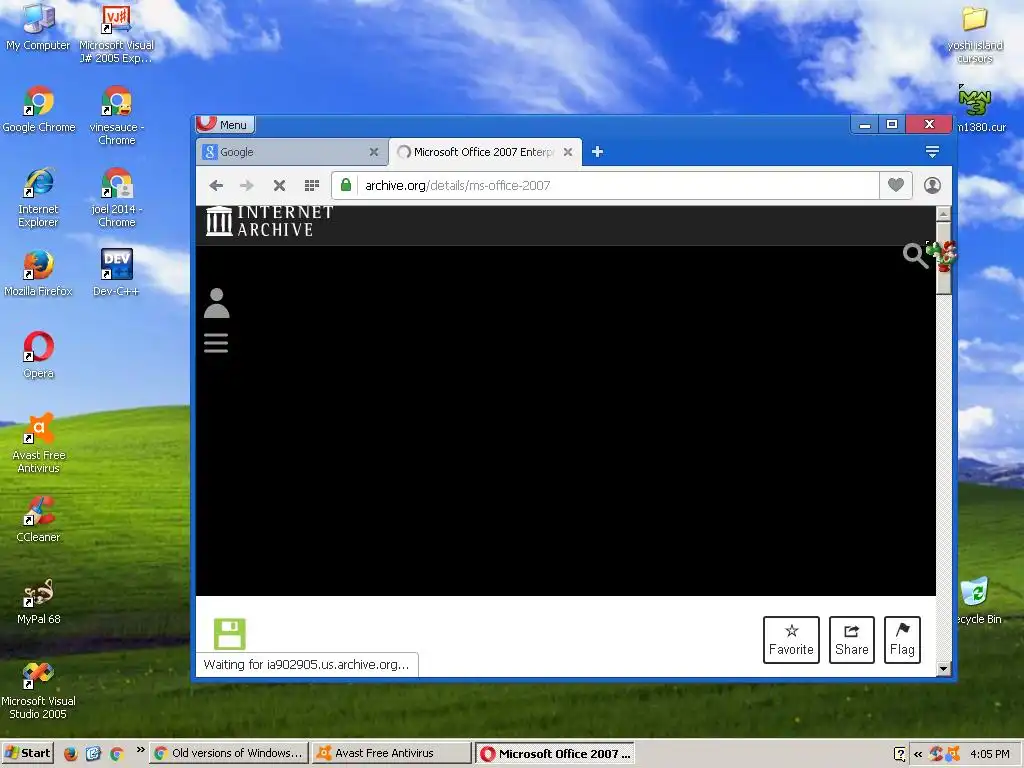Select the Mozilla Firefox desktop icon
This screenshot has height=768, width=1024.
pos(38,273)
